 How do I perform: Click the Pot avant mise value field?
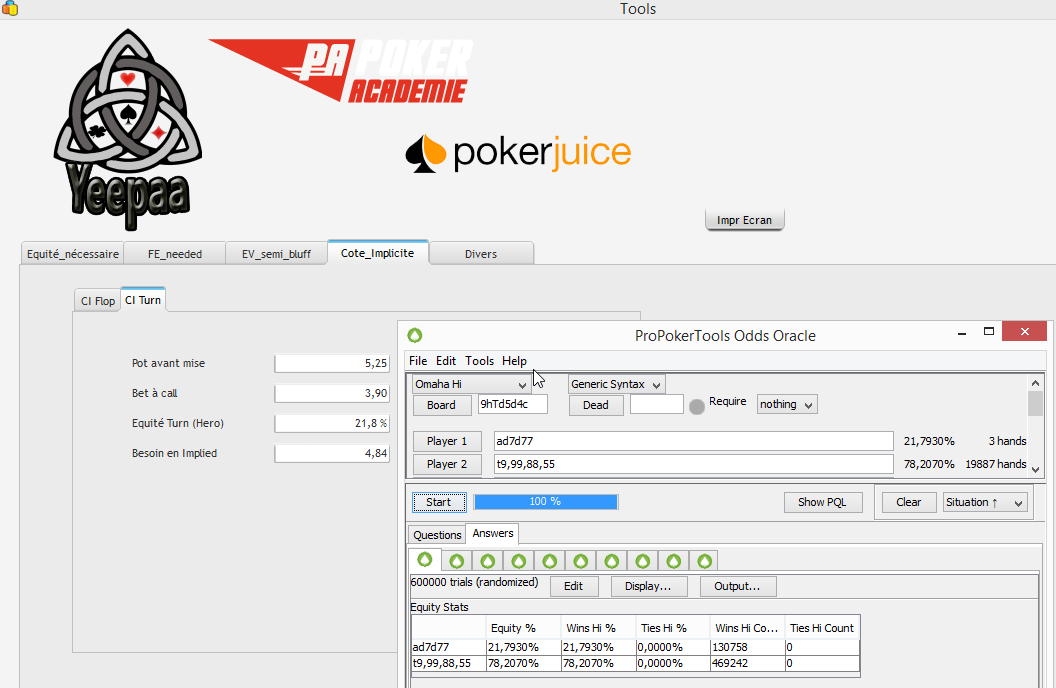pyautogui.click(x=333, y=364)
